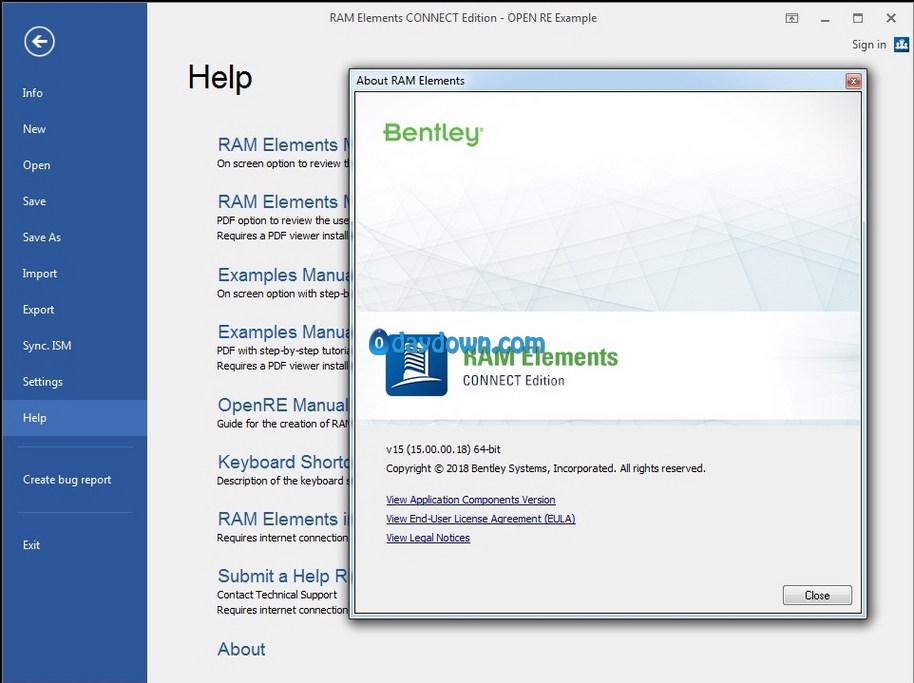Click the version text v15 (15.00.00.18) 64-bit
This screenshot has width=914, height=683.
(443, 449)
